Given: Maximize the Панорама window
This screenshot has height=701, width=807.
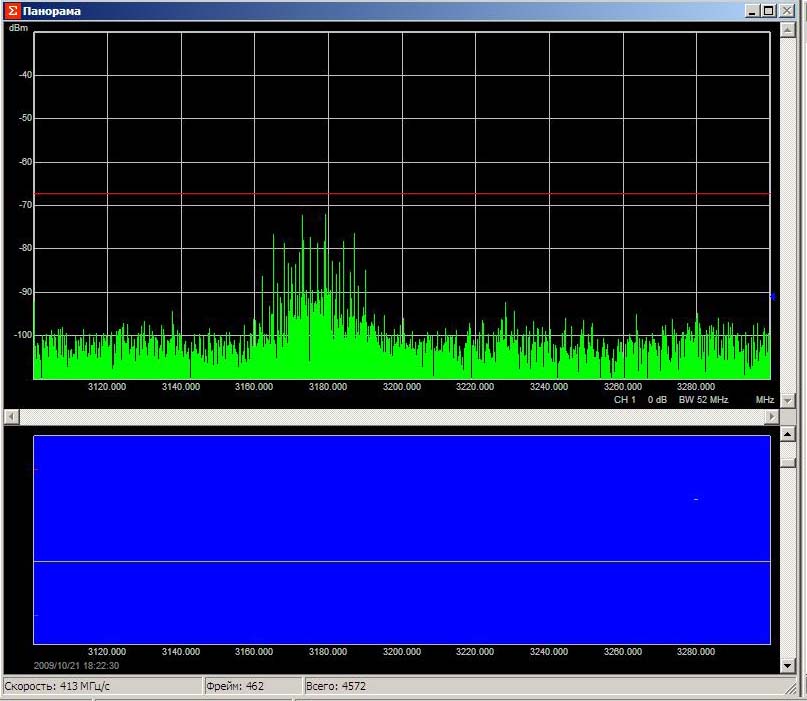Looking at the screenshot, I should point(768,11).
